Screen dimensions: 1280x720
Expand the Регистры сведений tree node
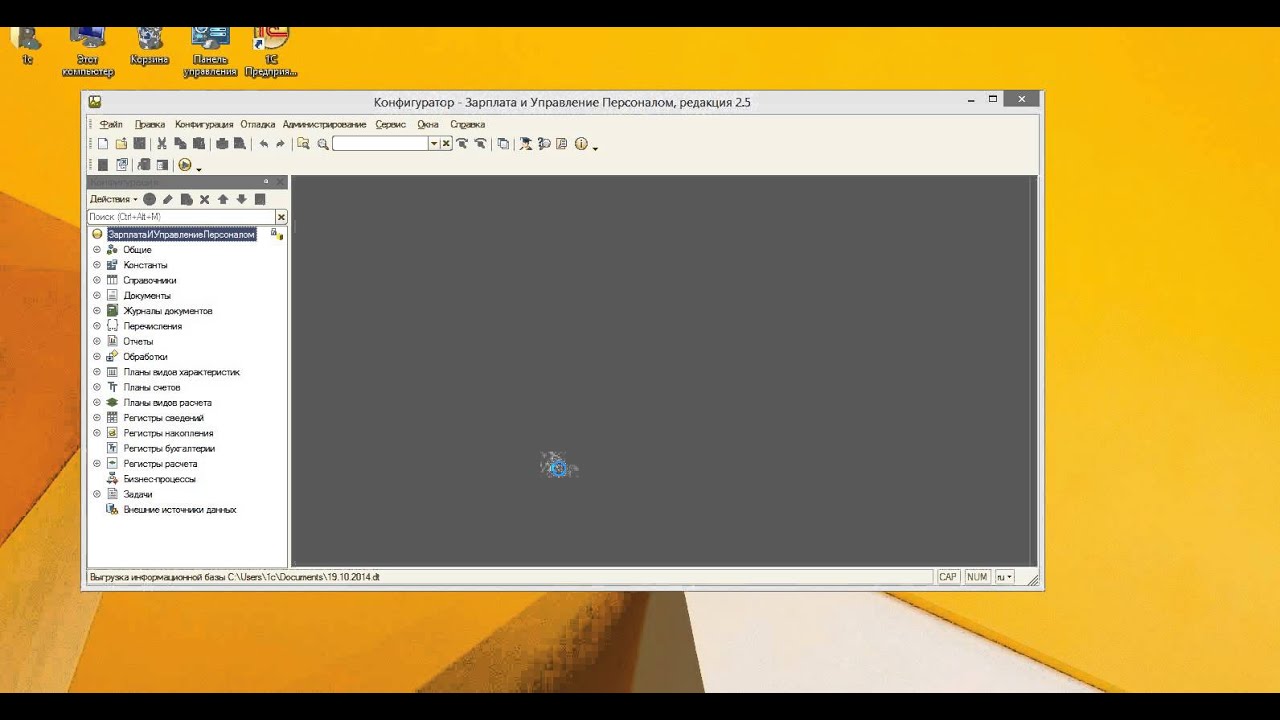click(x=97, y=418)
